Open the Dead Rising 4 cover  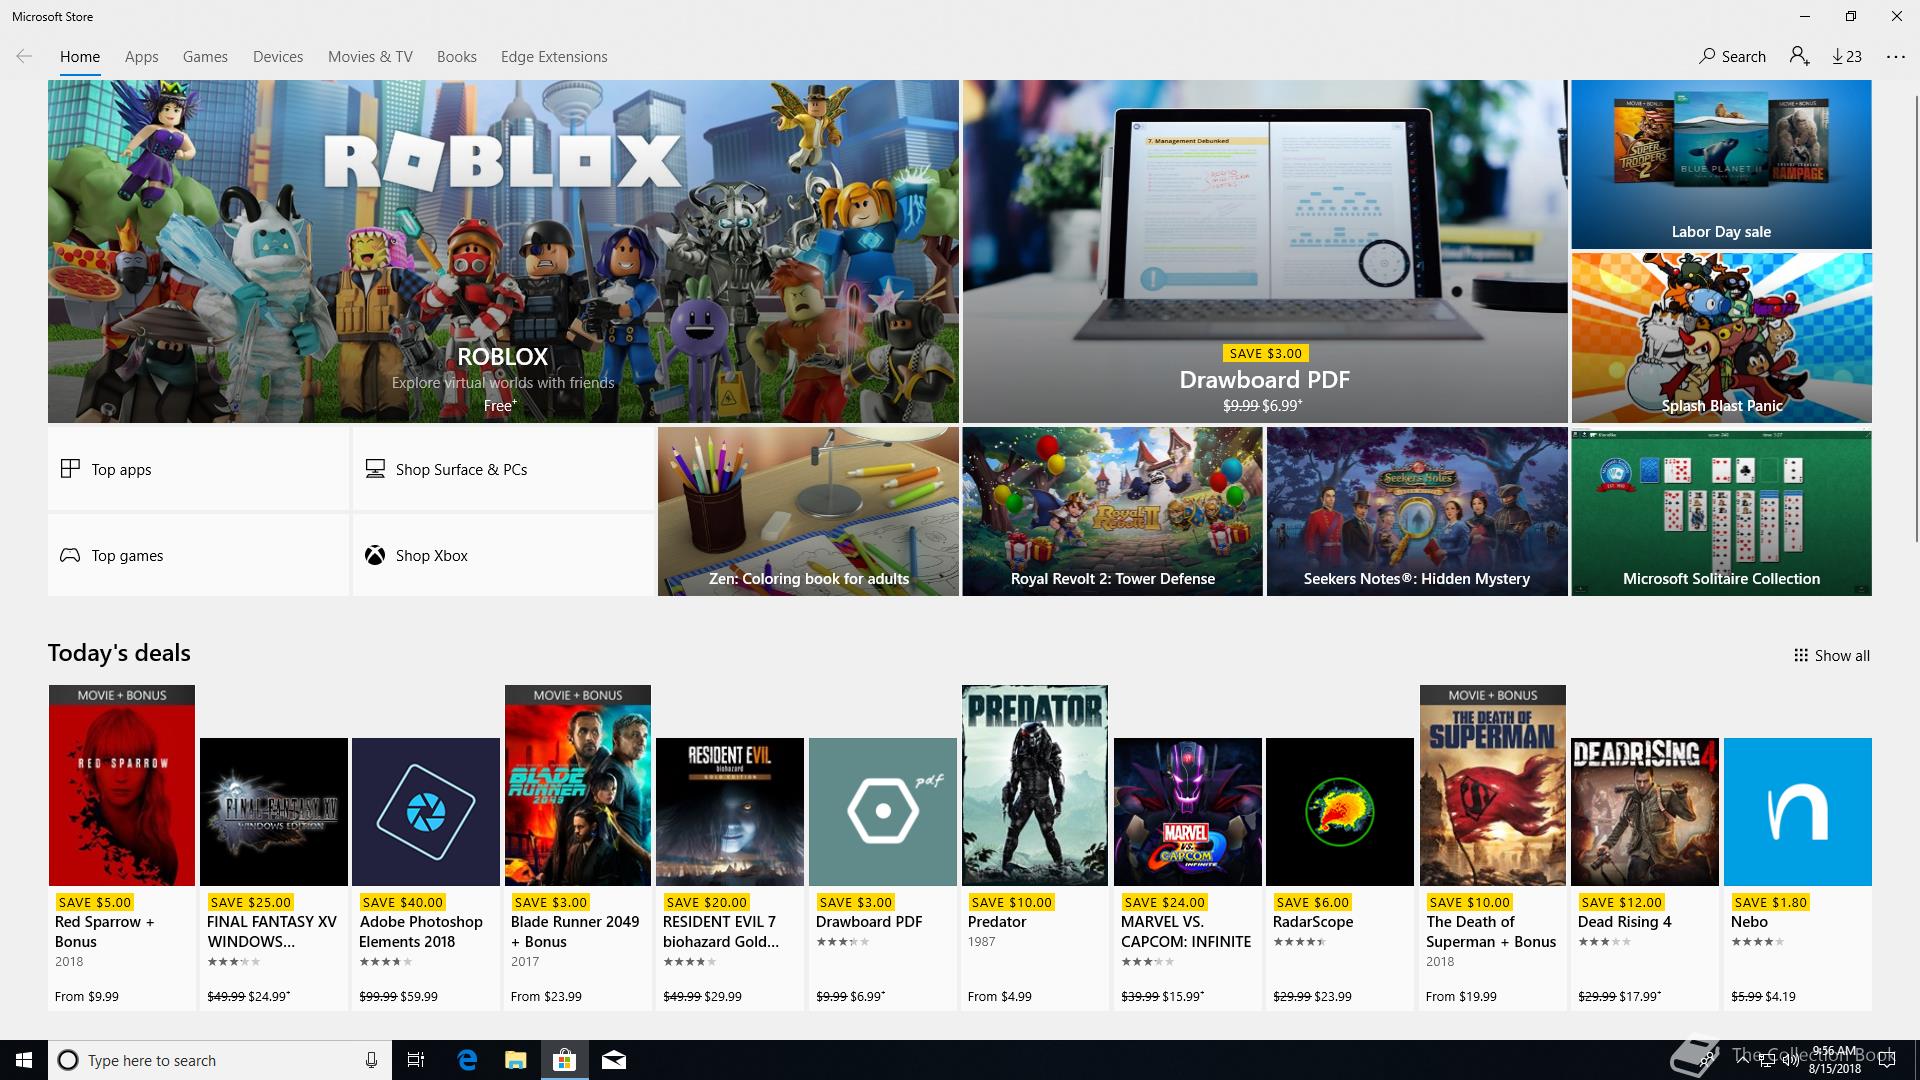1645,812
